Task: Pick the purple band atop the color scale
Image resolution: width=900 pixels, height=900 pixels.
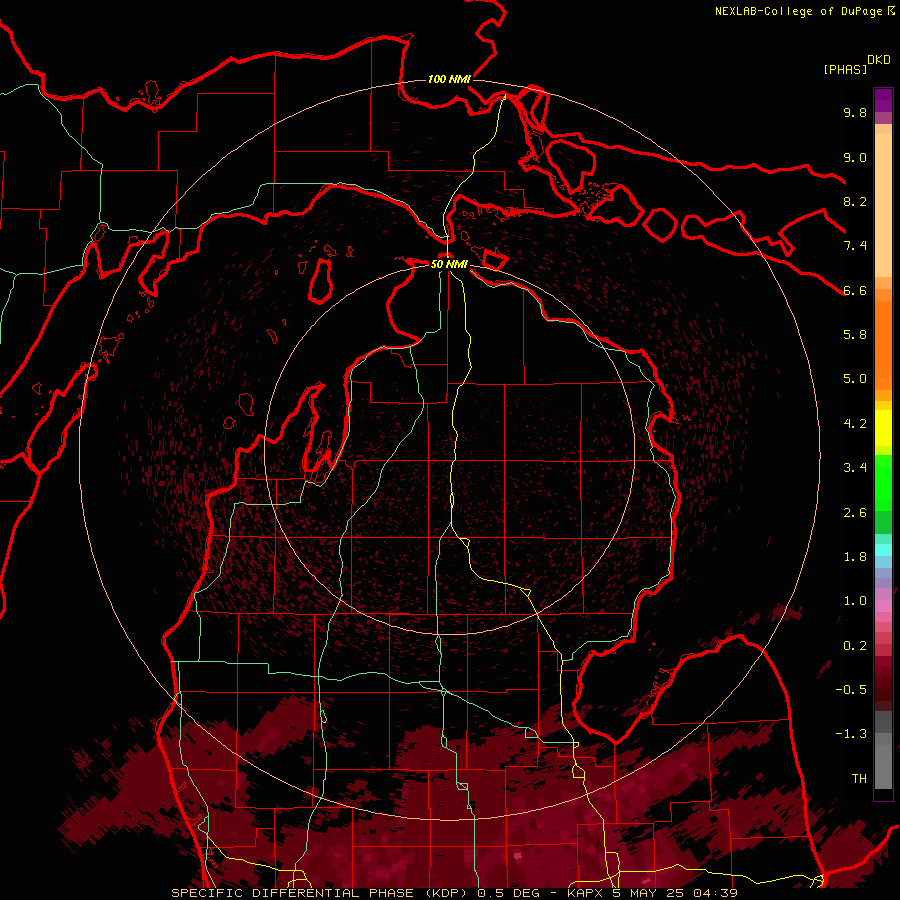Action: click(x=883, y=100)
